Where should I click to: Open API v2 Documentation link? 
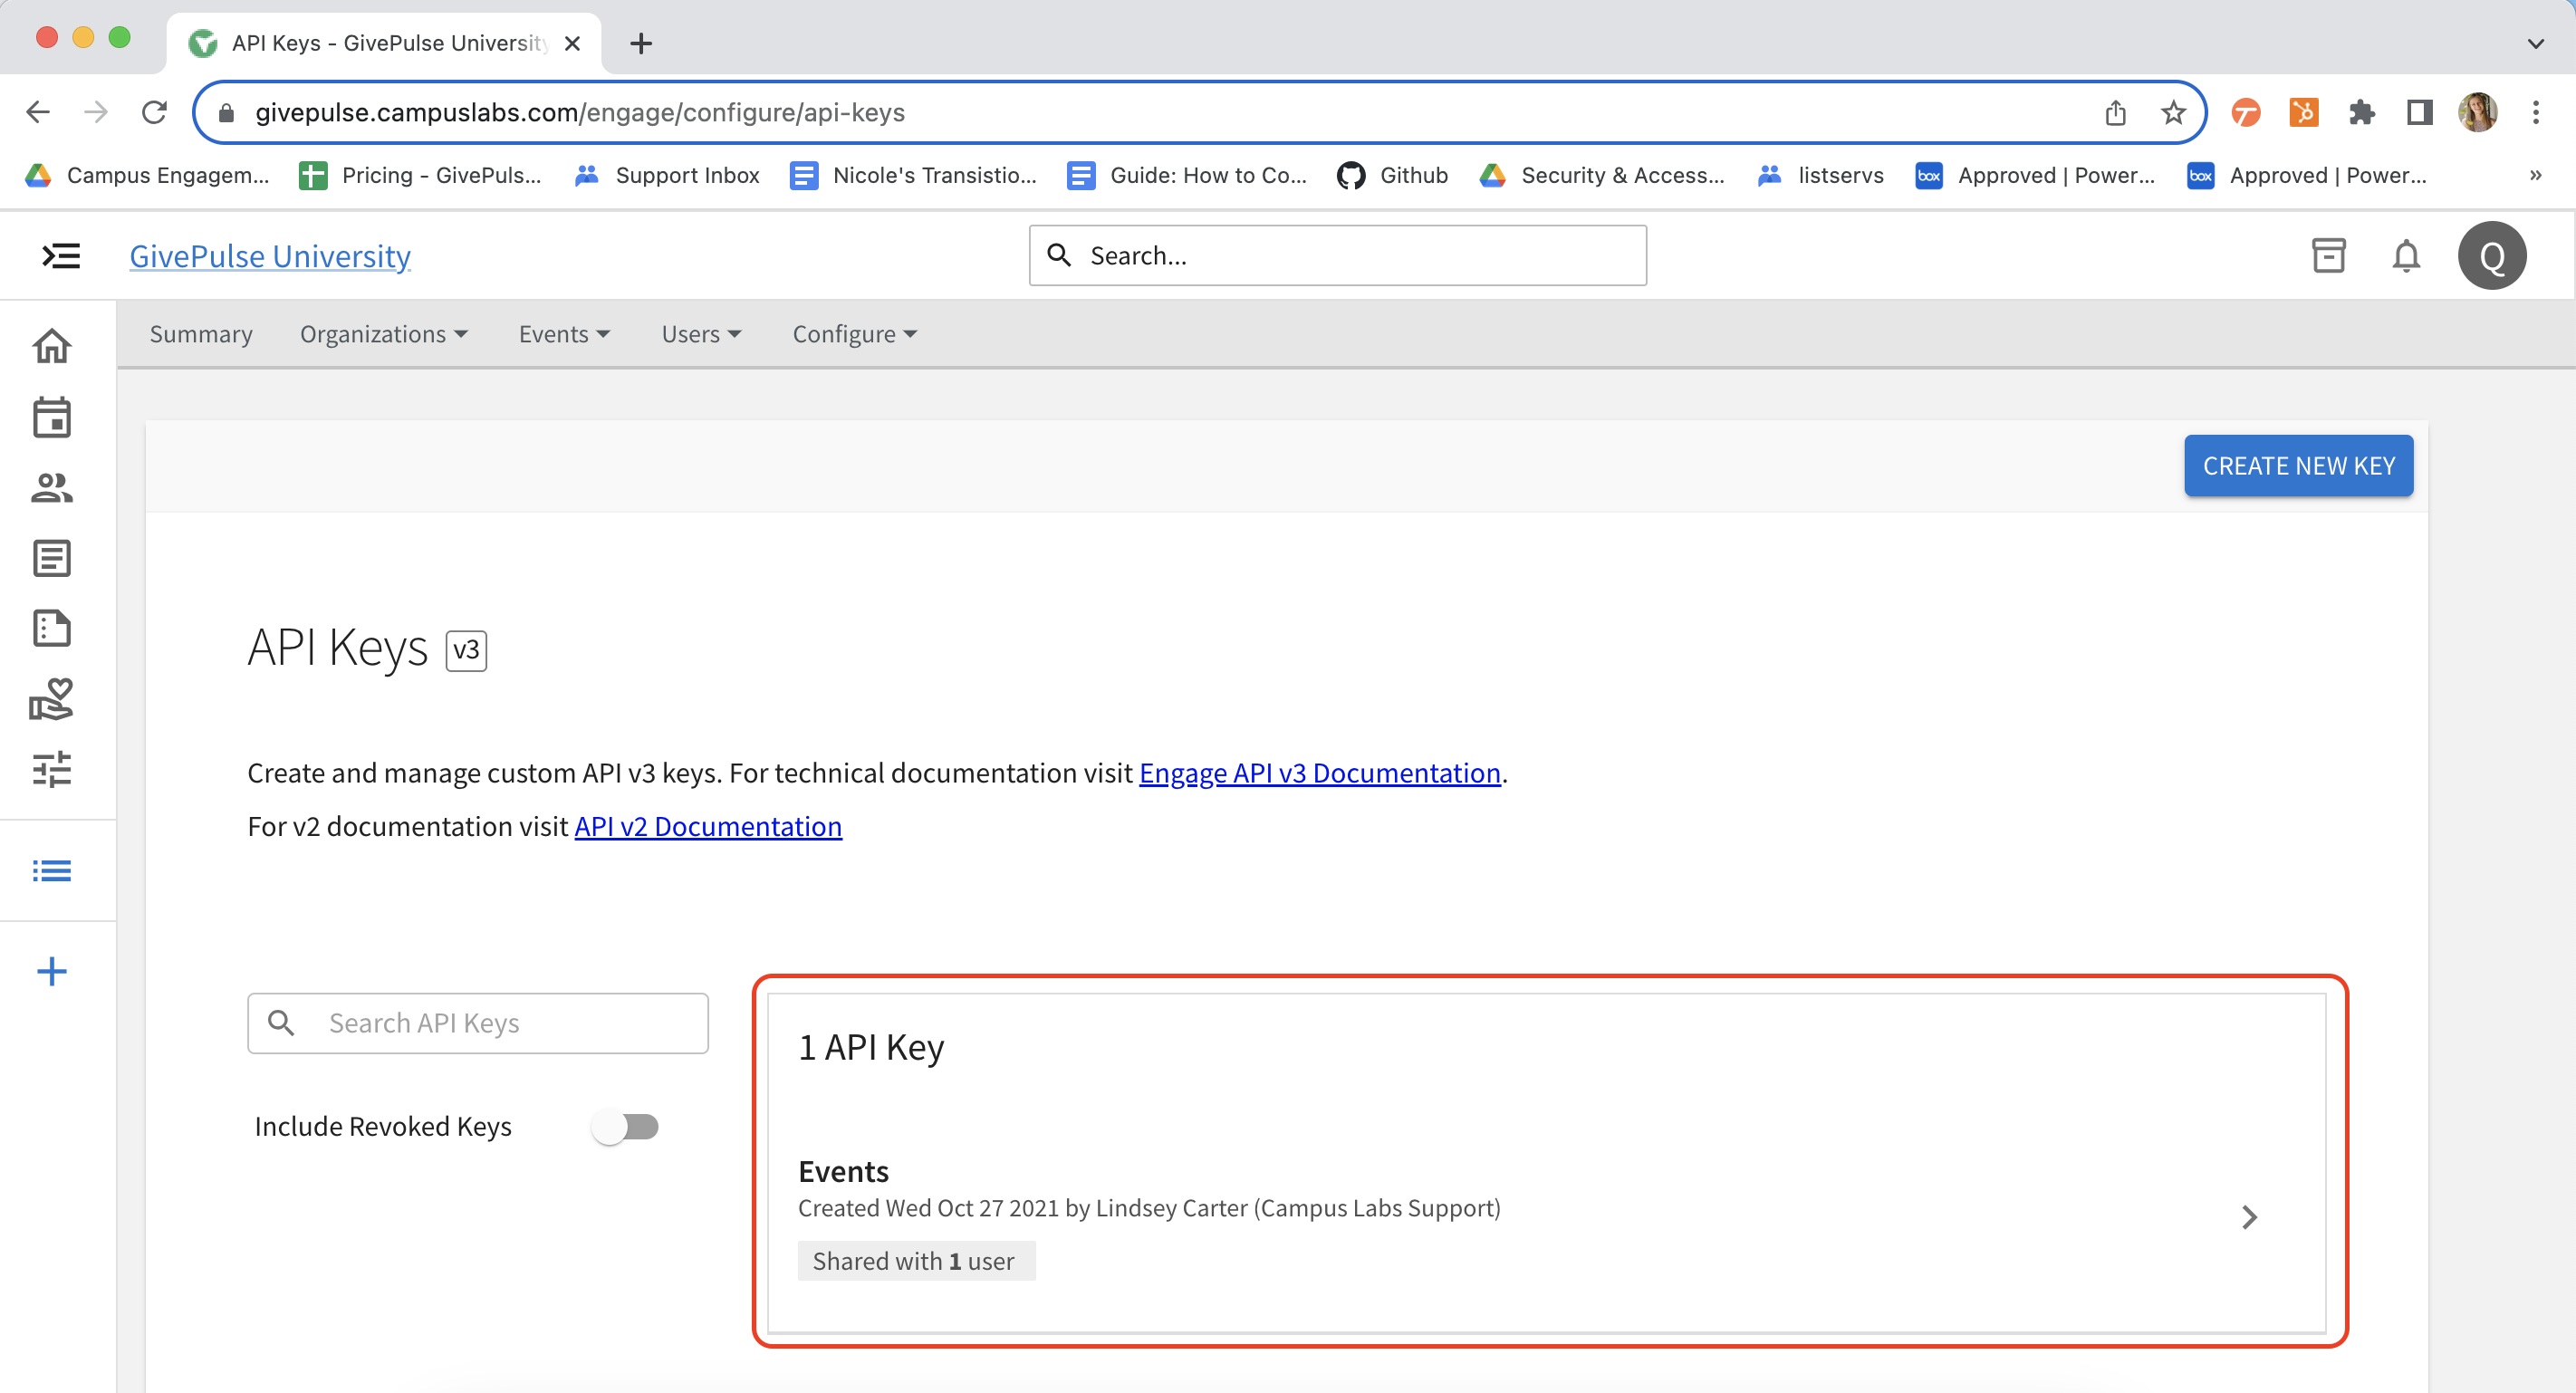tap(708, 826)
